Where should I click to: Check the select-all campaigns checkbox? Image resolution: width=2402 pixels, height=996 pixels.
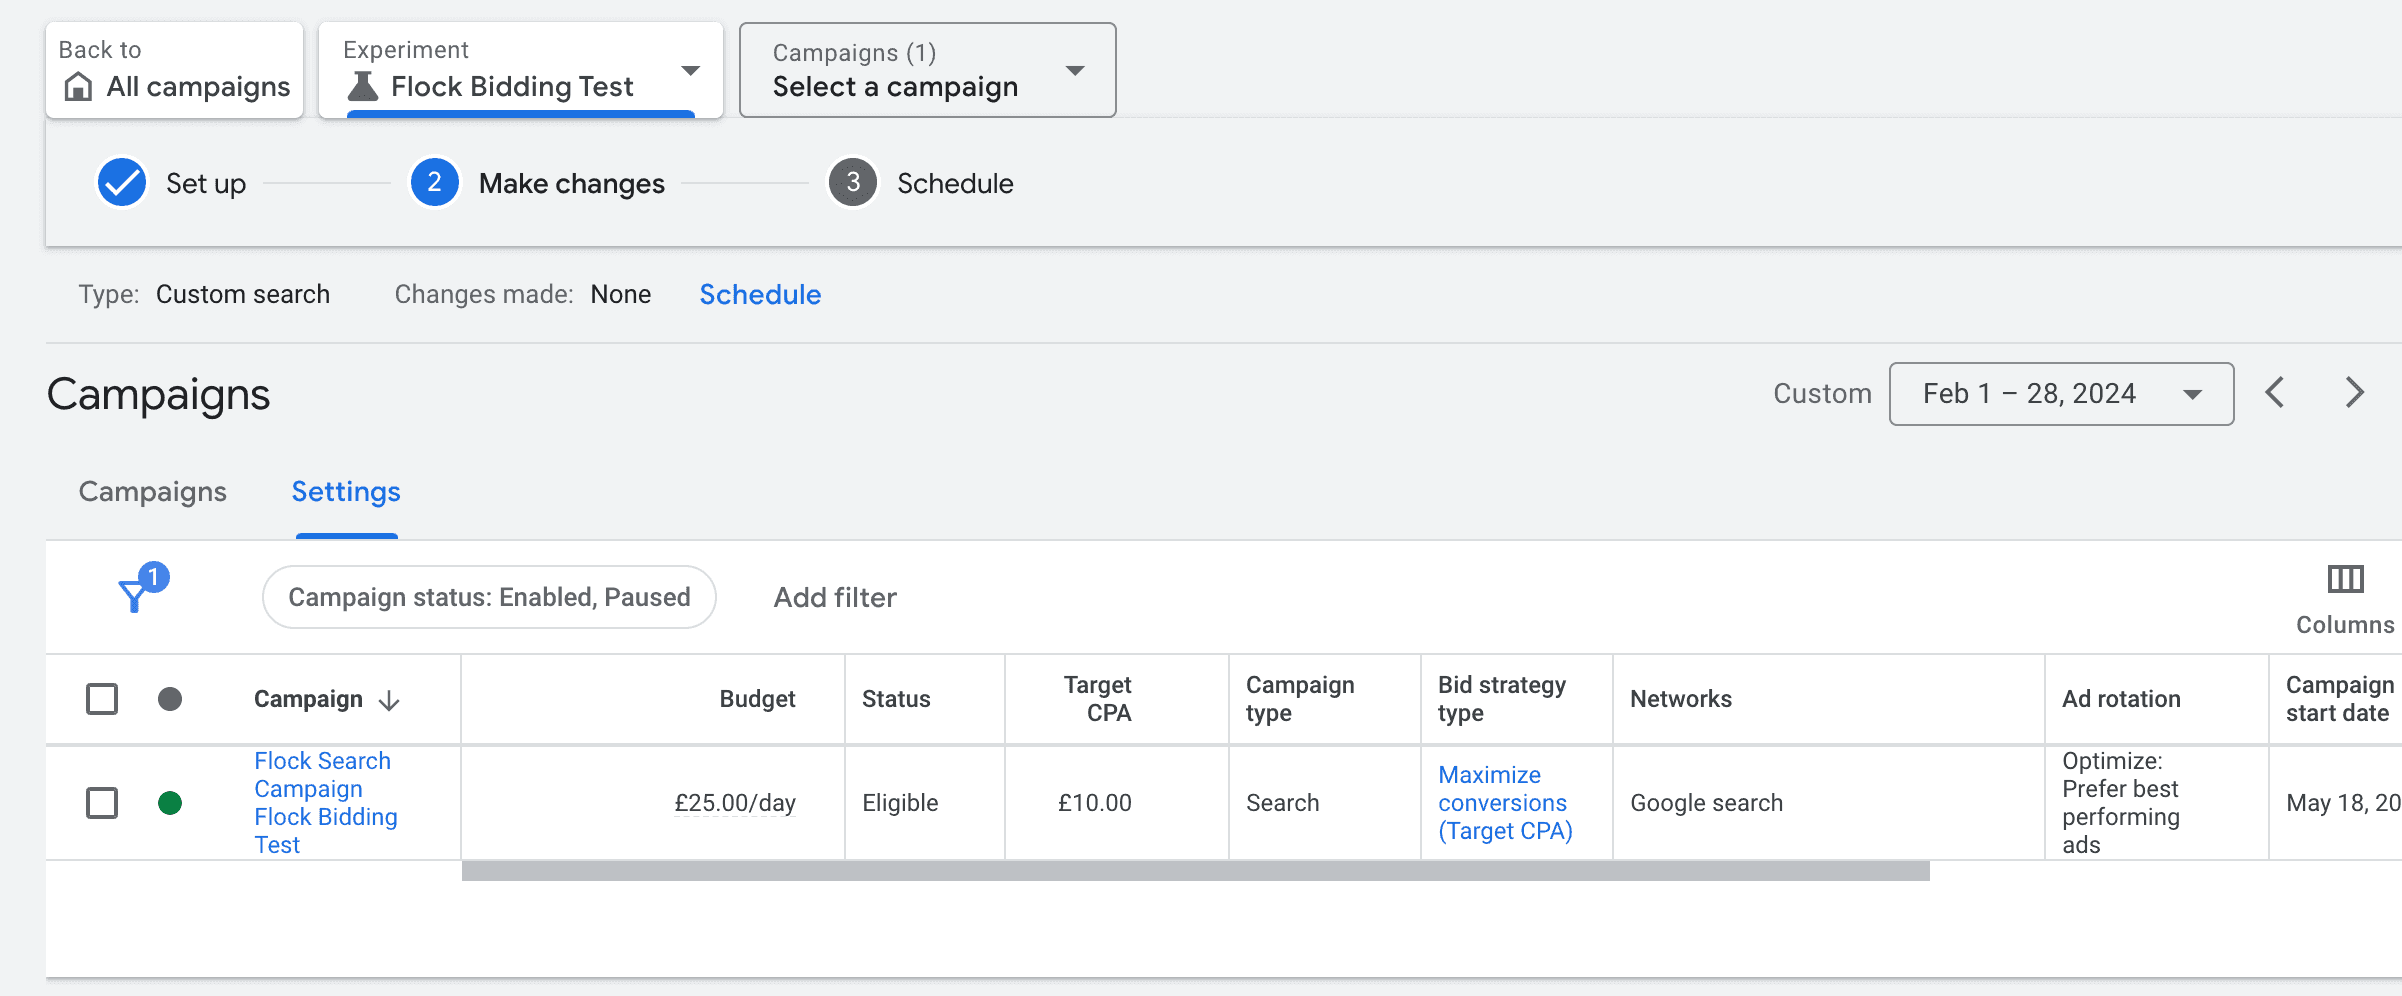click(101, 698)
